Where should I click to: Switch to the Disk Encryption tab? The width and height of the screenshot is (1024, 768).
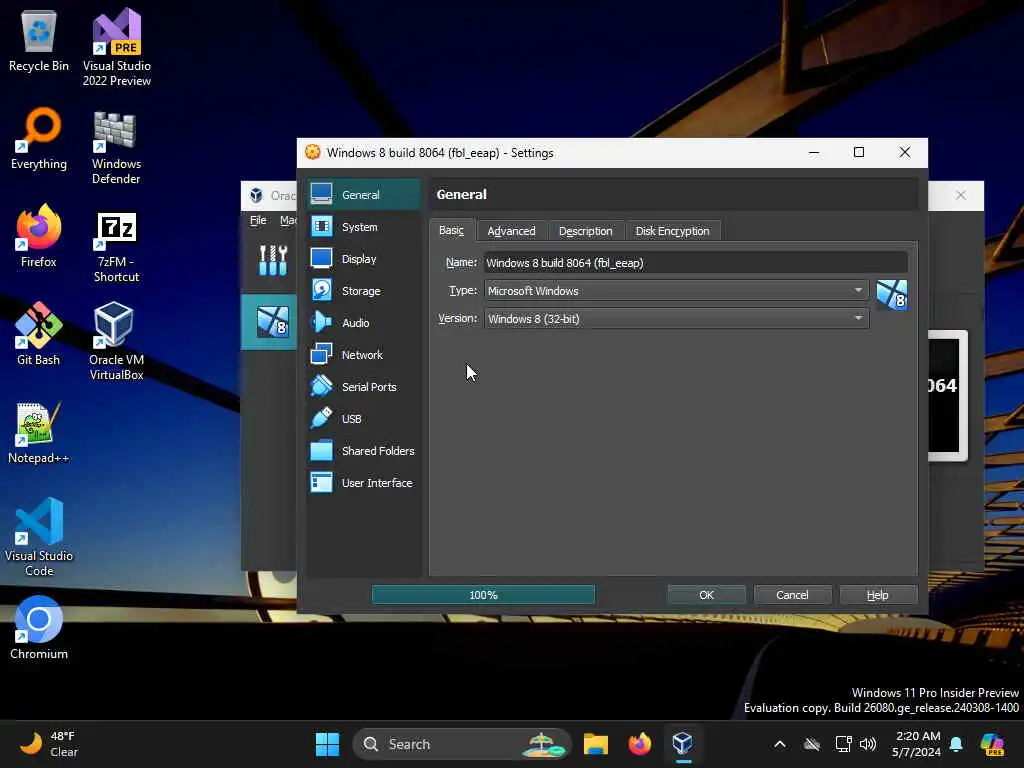[673, 231]
